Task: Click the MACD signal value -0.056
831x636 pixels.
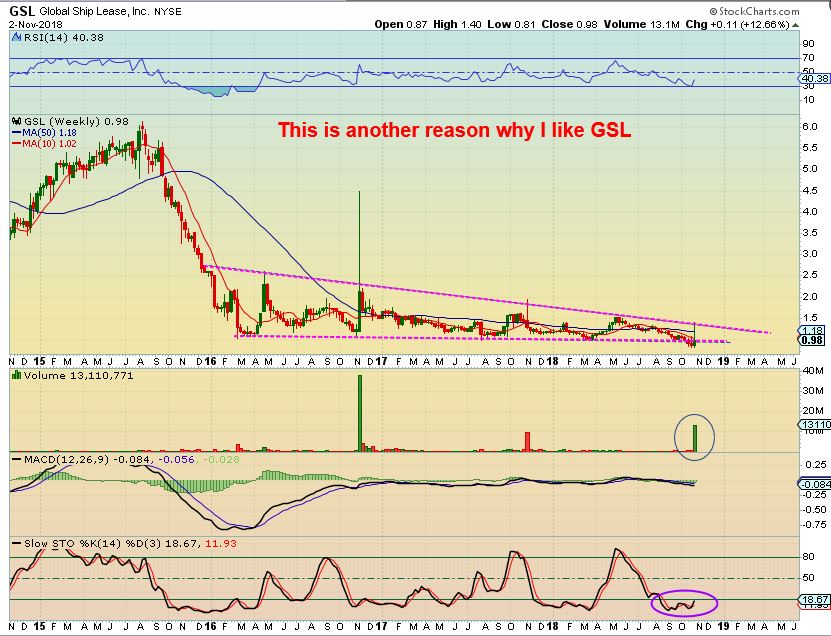Action: click(176, 460)
